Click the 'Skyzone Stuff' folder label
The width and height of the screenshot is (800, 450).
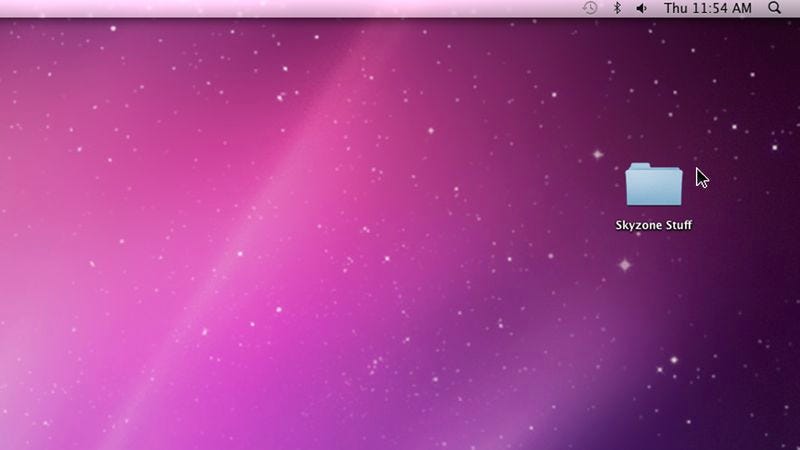[654, 225]
